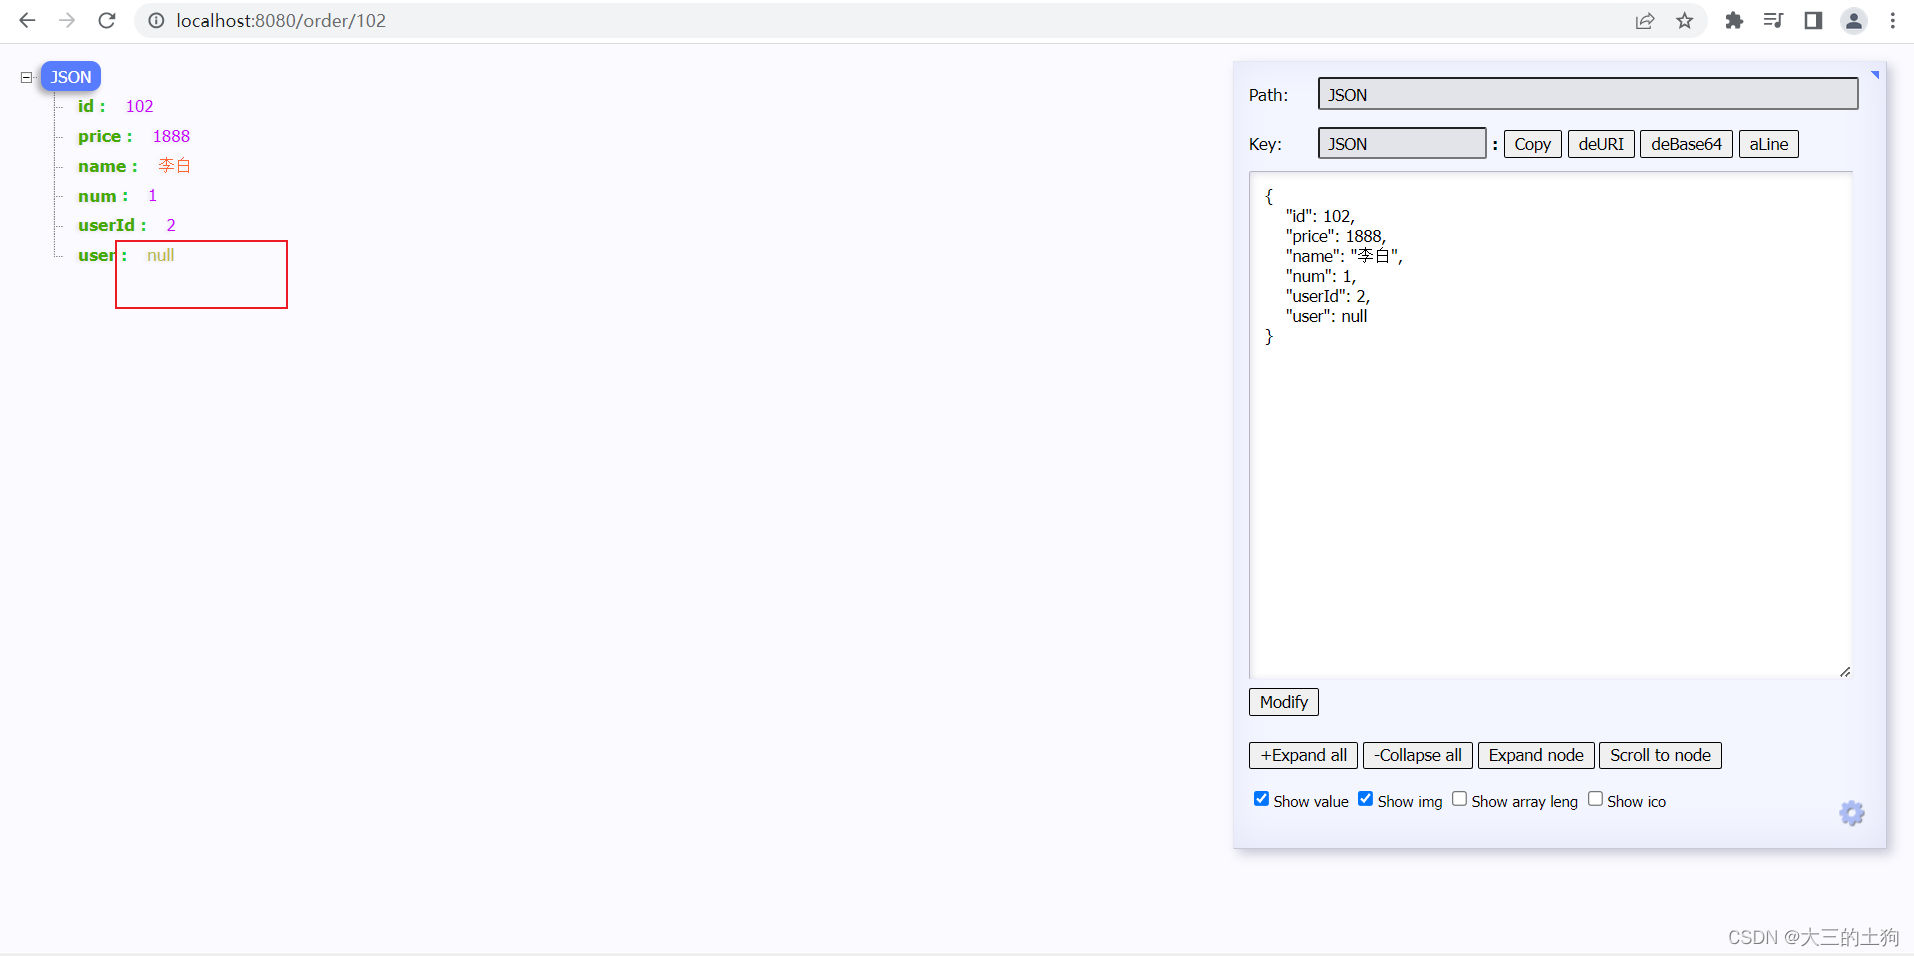Share this page
The image size is (1914, 956).
pyautogui.click(x=1645, y=20)
